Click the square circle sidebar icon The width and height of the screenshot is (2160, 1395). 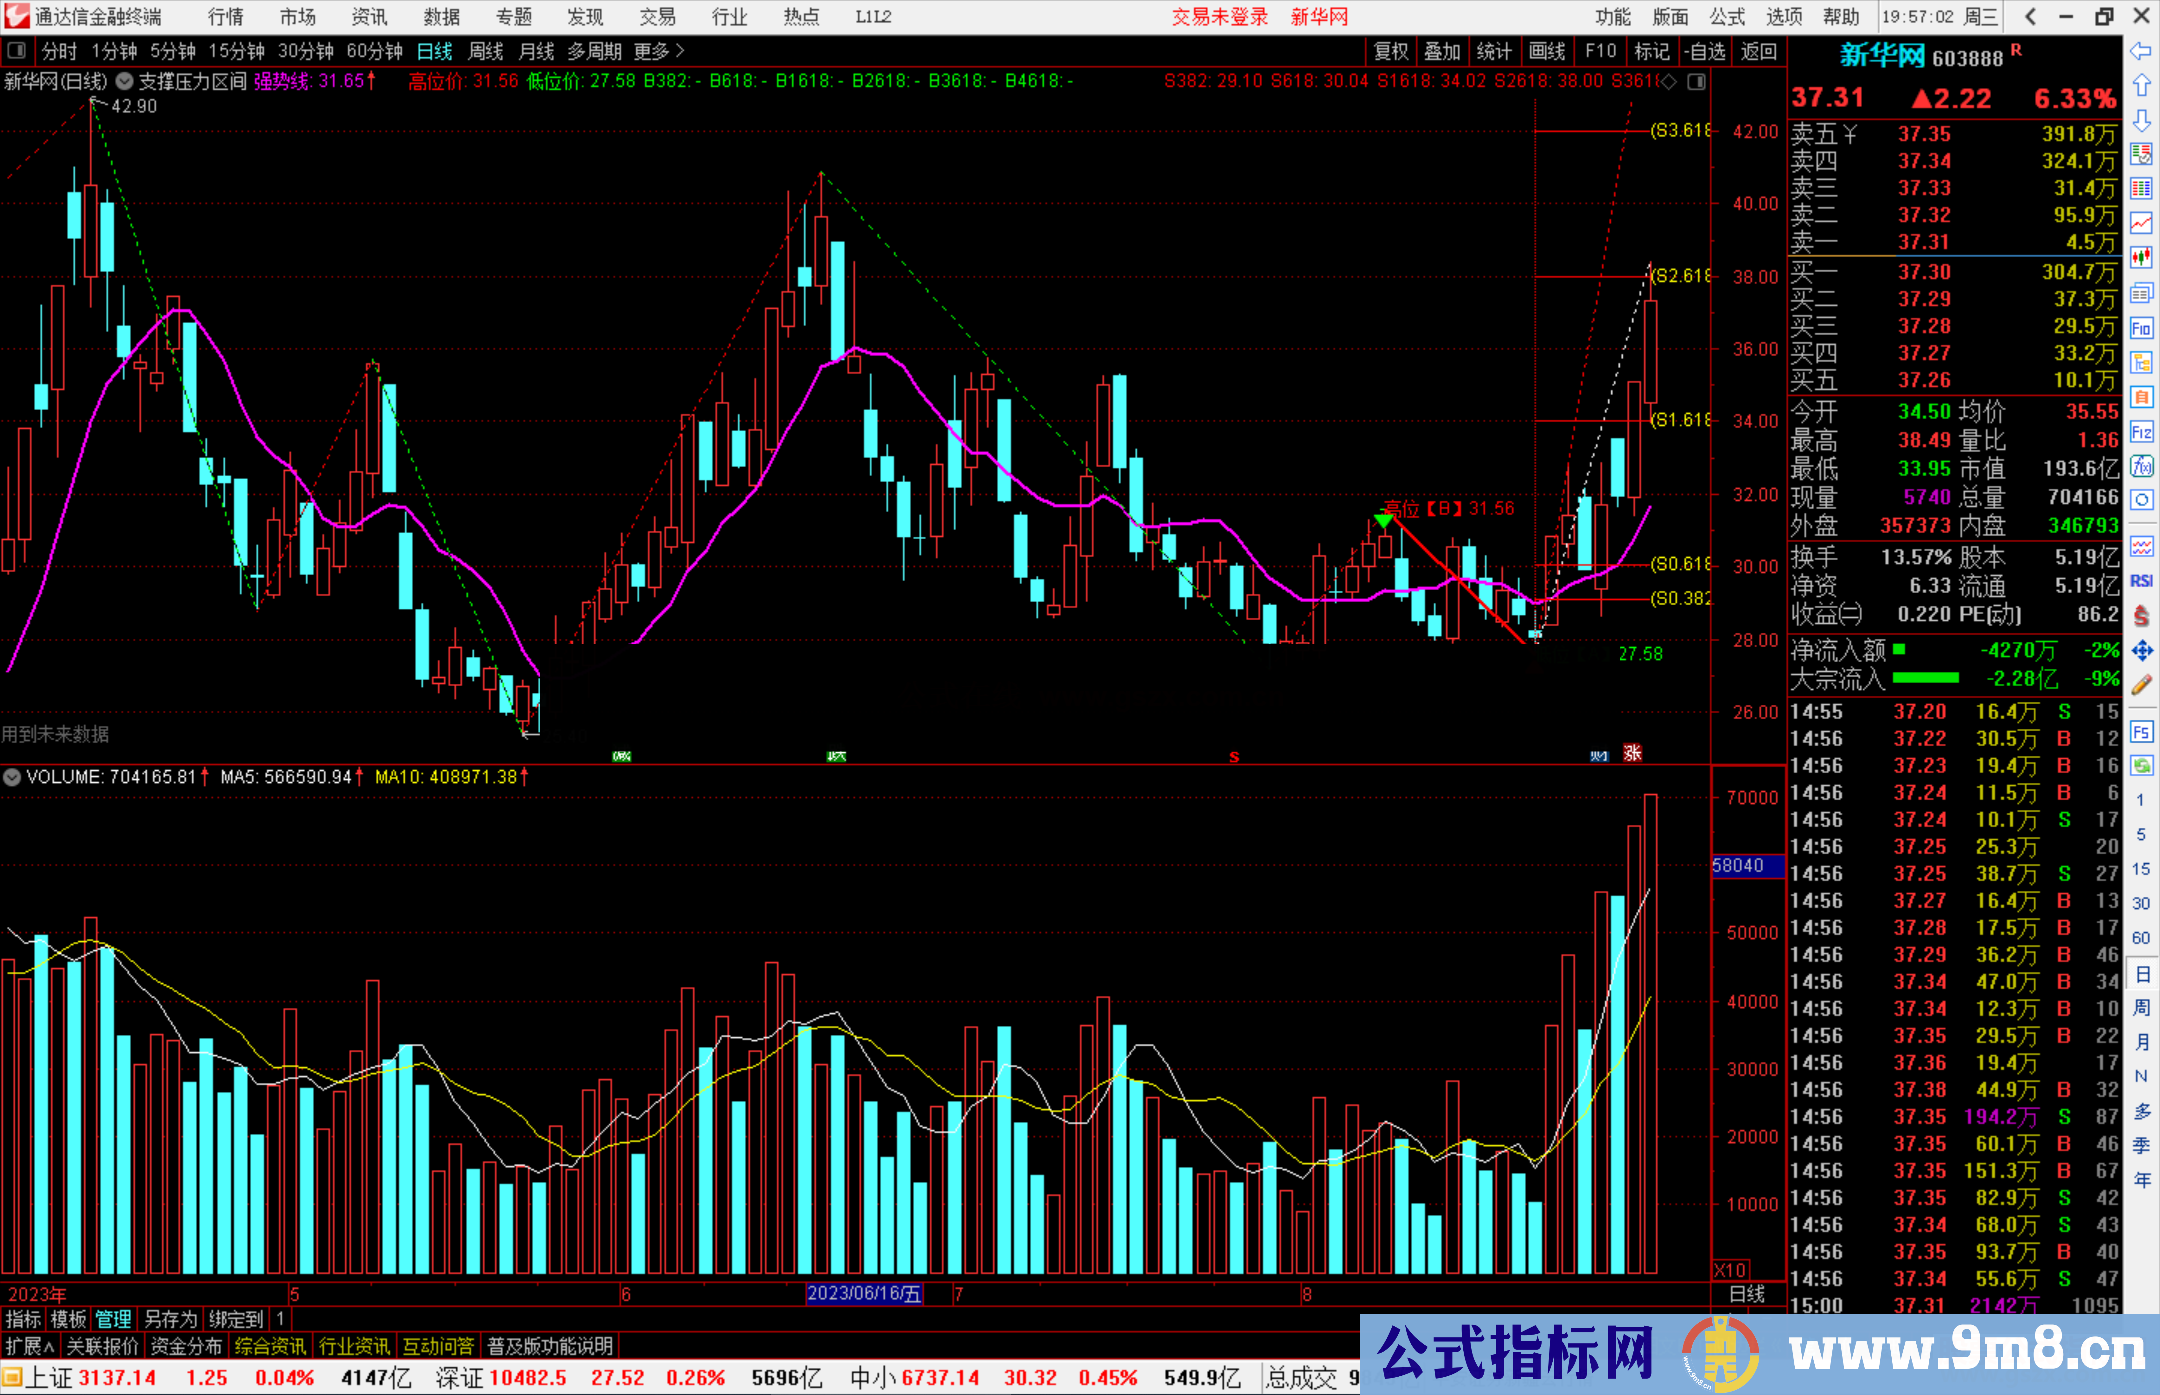coord(2141,500)
